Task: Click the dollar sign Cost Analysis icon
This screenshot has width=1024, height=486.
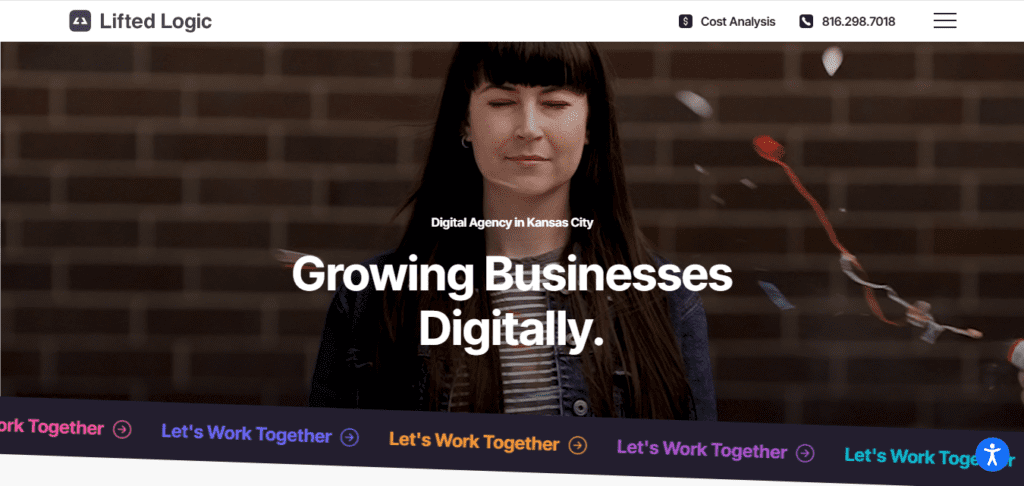Action: [685, 22]
